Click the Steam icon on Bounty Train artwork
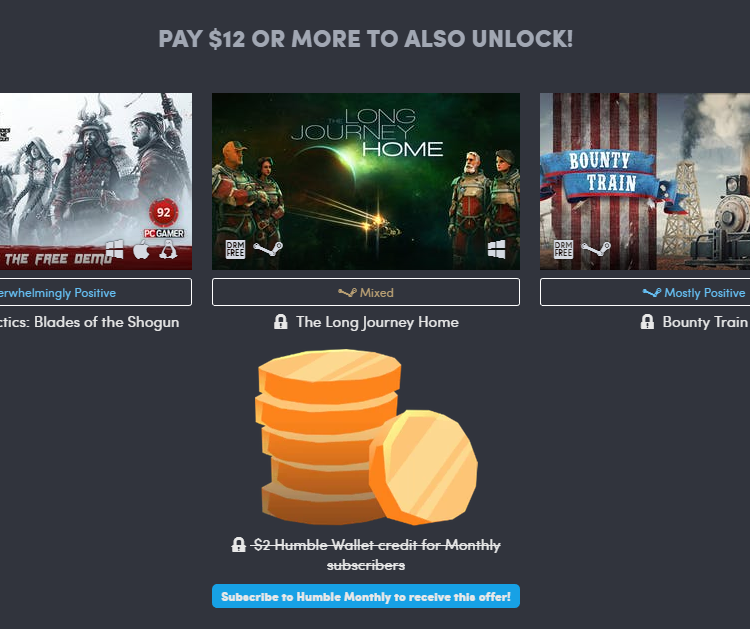 coord(596,249)
